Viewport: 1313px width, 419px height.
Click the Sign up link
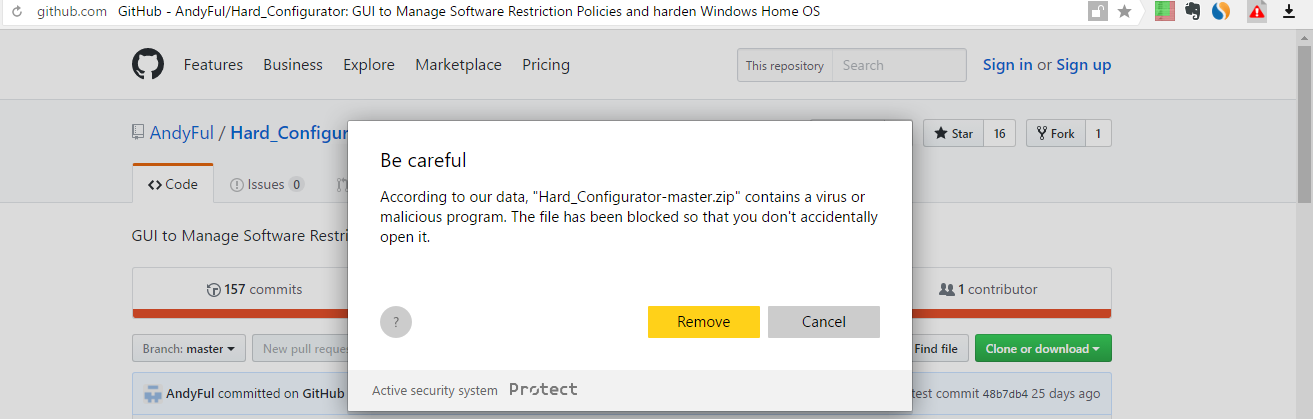1083,65
